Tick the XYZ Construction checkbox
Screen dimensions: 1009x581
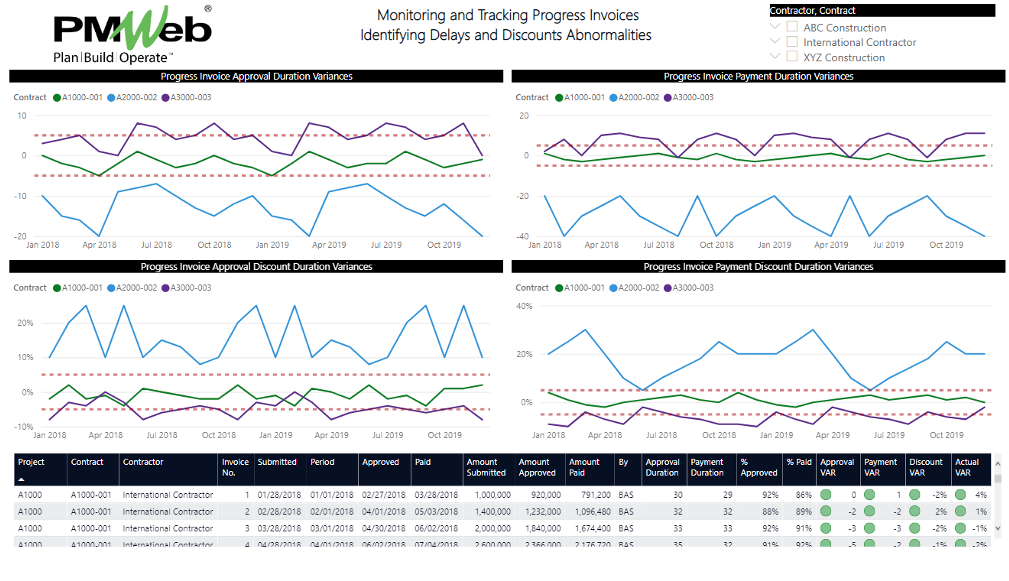point(792,57)
